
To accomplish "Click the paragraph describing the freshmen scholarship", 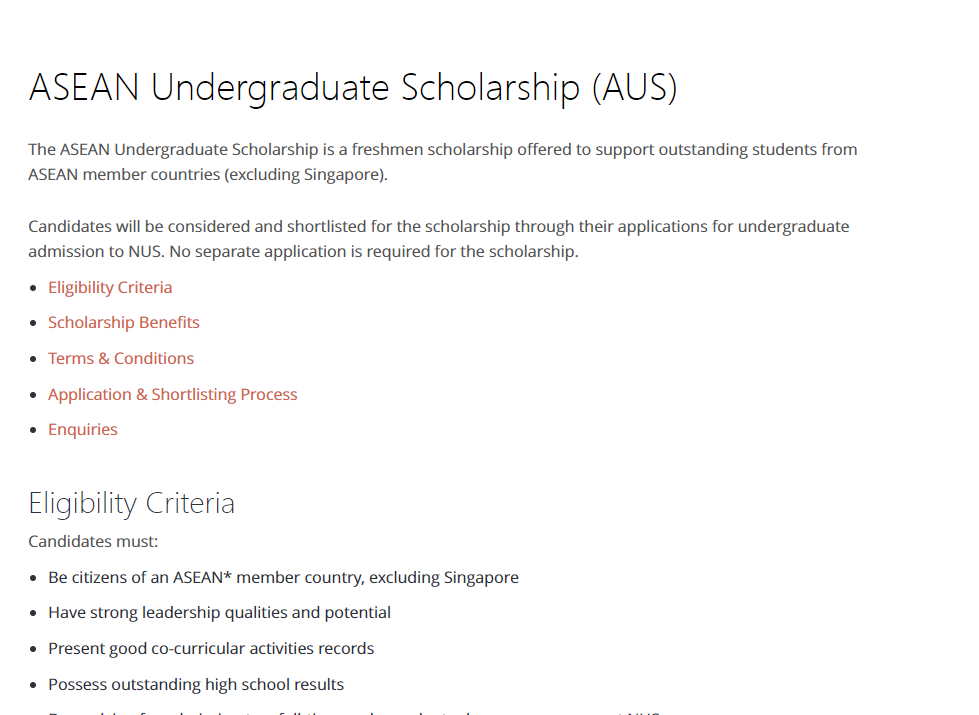I will click(x=443, y=162).
